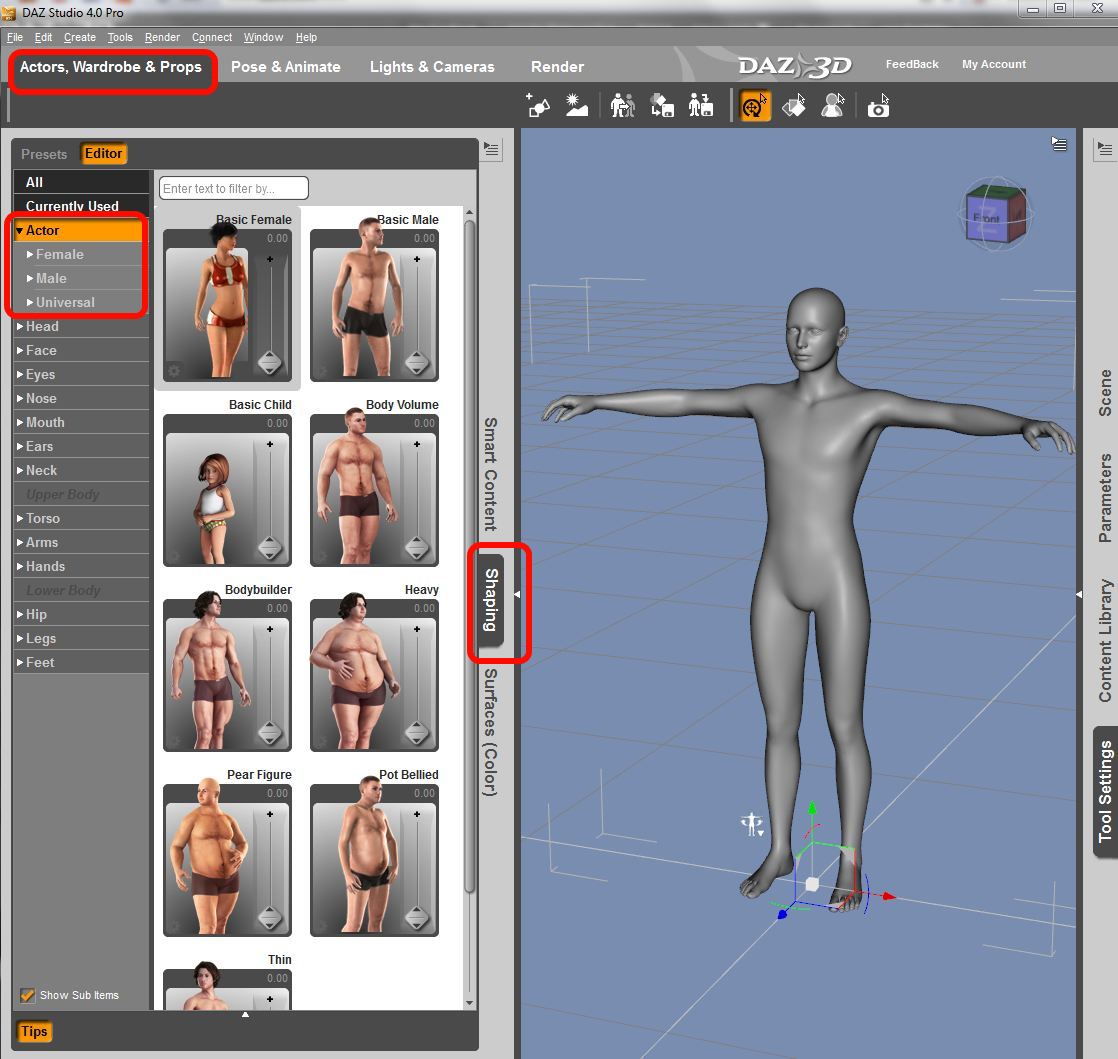Click the FeedBack link
Screen dimensions: 1118x1059
pos(912,64)
